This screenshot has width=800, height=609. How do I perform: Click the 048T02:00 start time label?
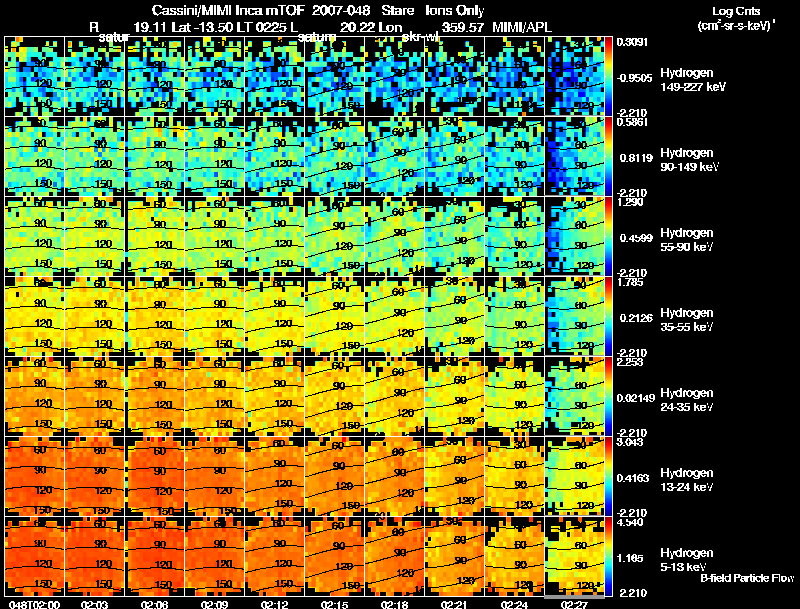(34, 604)
